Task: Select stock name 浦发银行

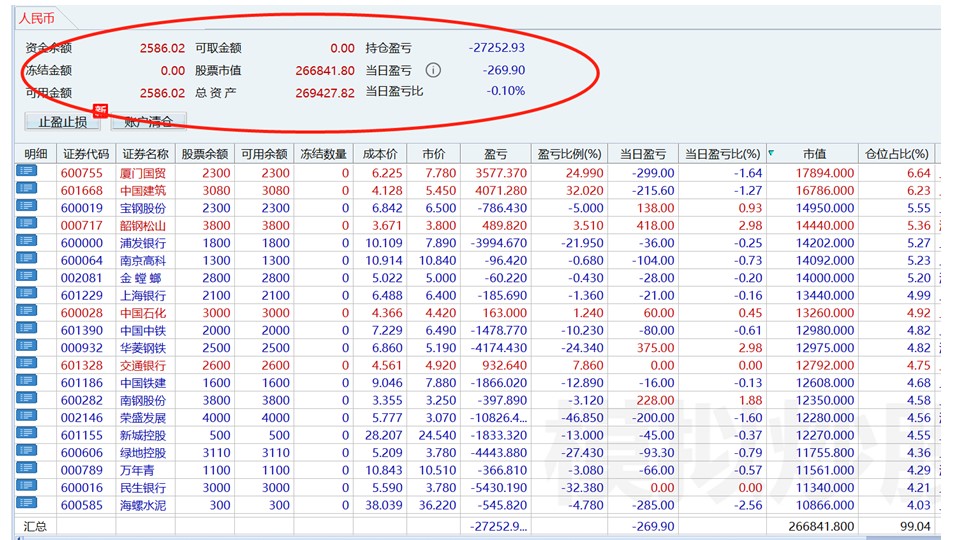Action: tap(143, 243)
